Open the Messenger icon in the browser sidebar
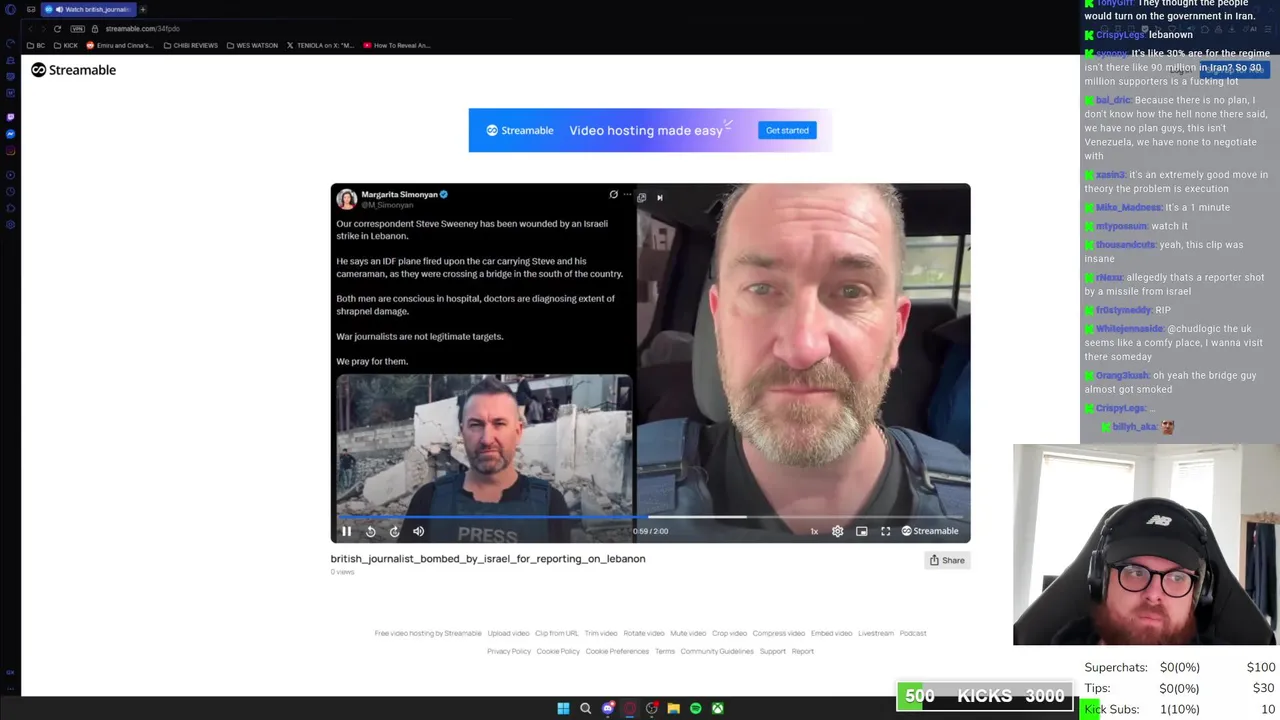Screen dimensions: 1280x720 (10, 134)
